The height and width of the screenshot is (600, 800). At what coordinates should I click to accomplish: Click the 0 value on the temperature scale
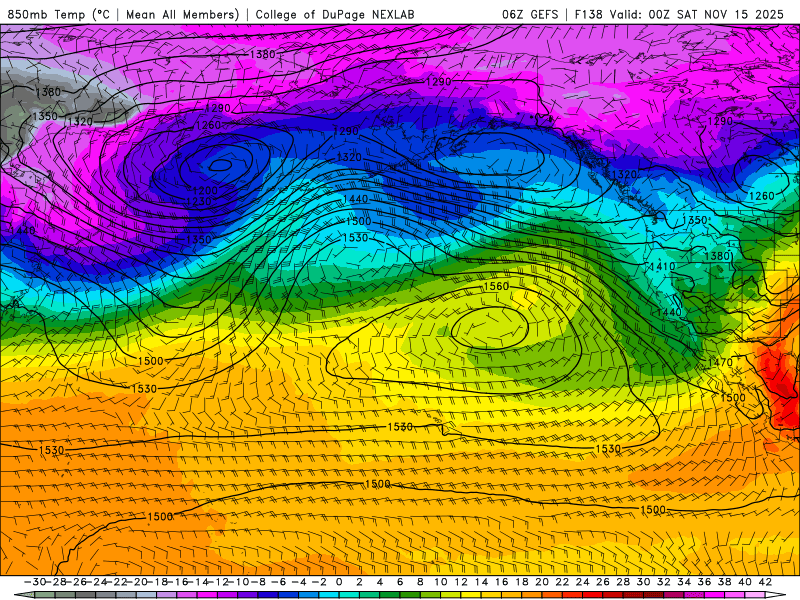coord(339,582)
